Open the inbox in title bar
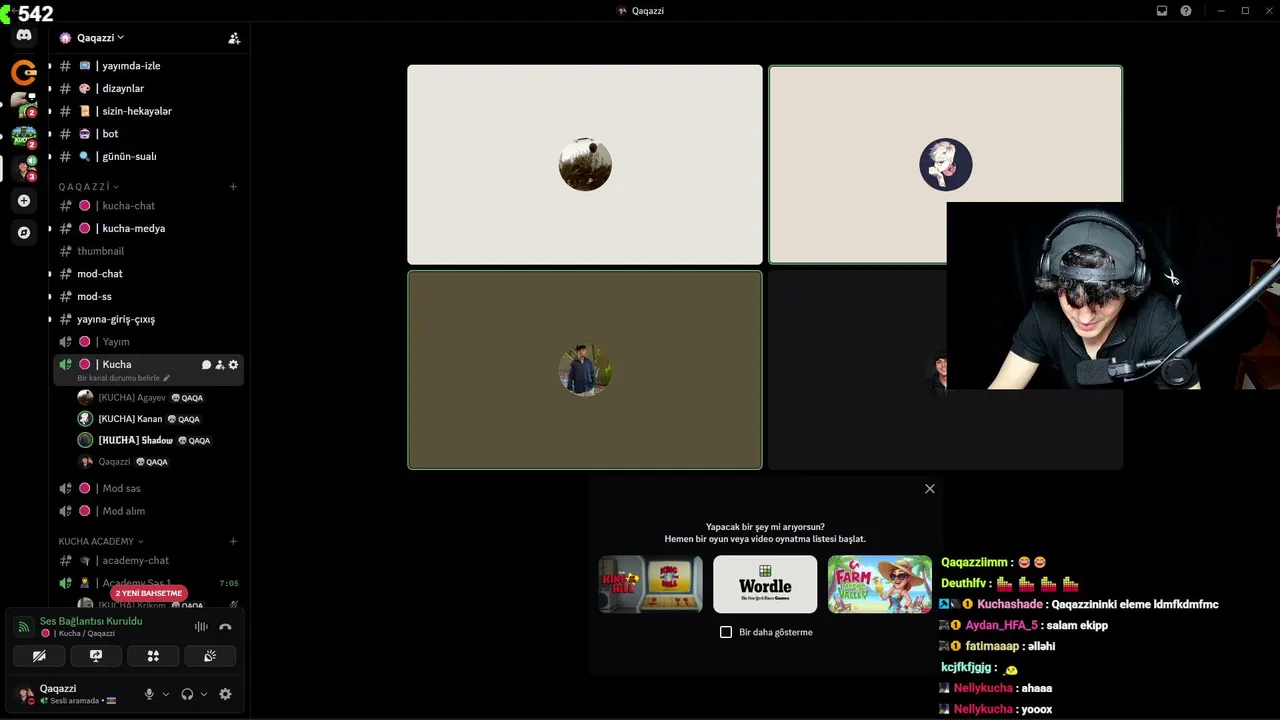The height and width of the screenshot is (720, 1280). [x=1162, y=11]
